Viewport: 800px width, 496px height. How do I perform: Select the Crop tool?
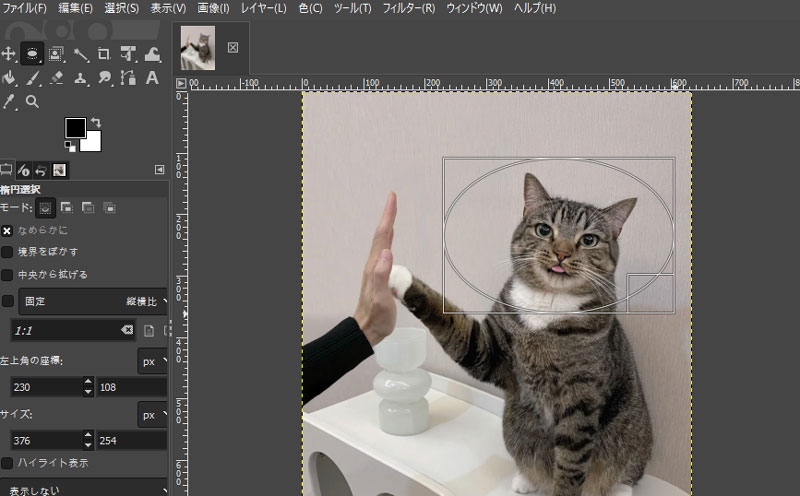click(x=104, y=54)
